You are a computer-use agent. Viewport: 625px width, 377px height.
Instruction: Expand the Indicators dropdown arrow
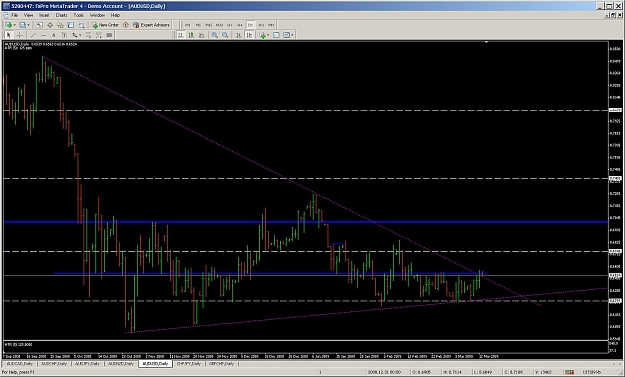[x=268, y=35]
